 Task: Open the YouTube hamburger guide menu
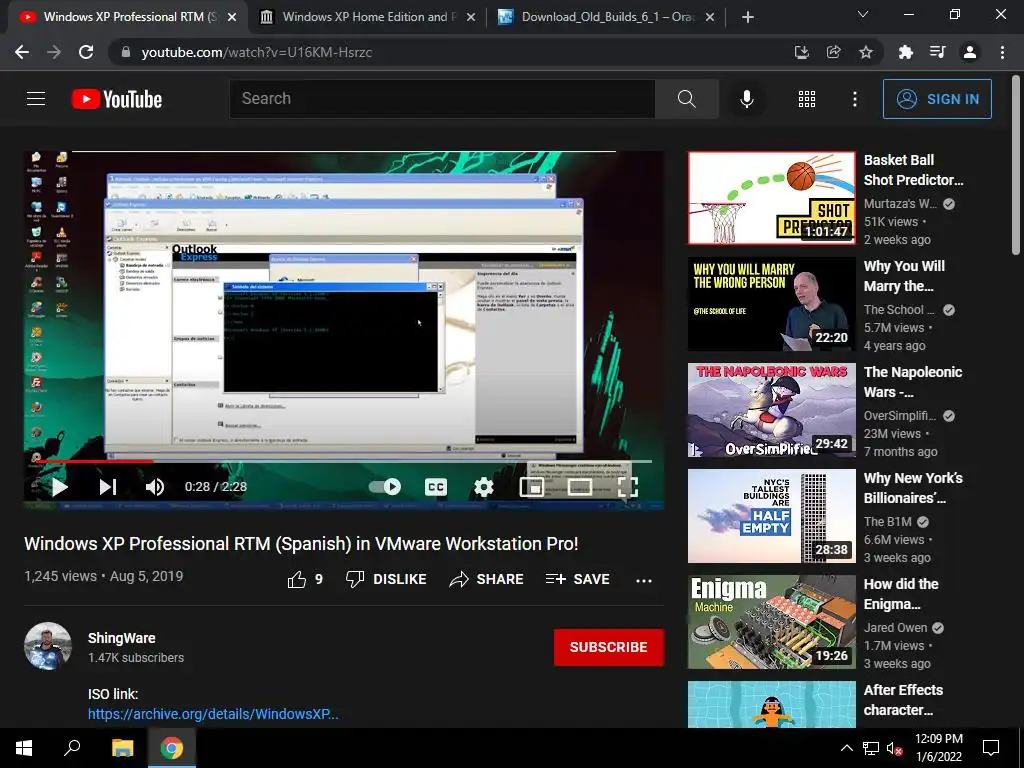[36, 99]
